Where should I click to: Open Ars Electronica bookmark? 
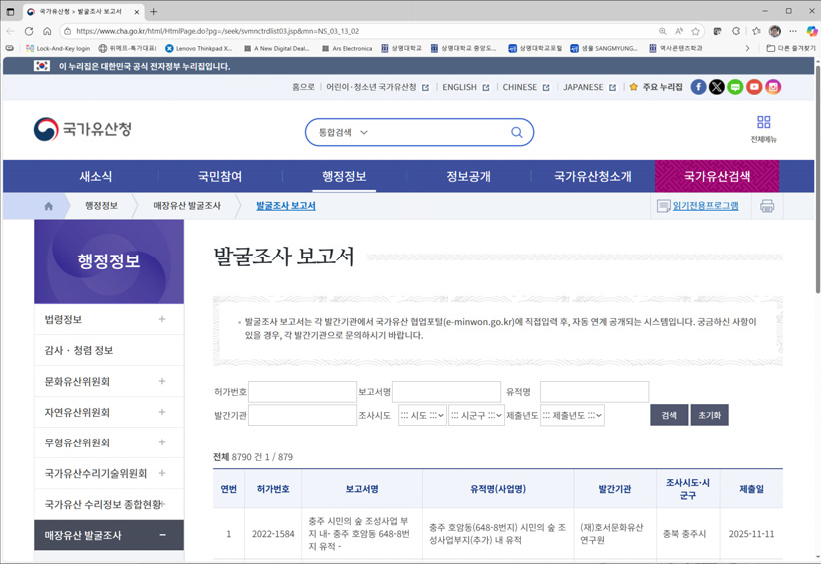pyautogui.click(x=347, y=48)
